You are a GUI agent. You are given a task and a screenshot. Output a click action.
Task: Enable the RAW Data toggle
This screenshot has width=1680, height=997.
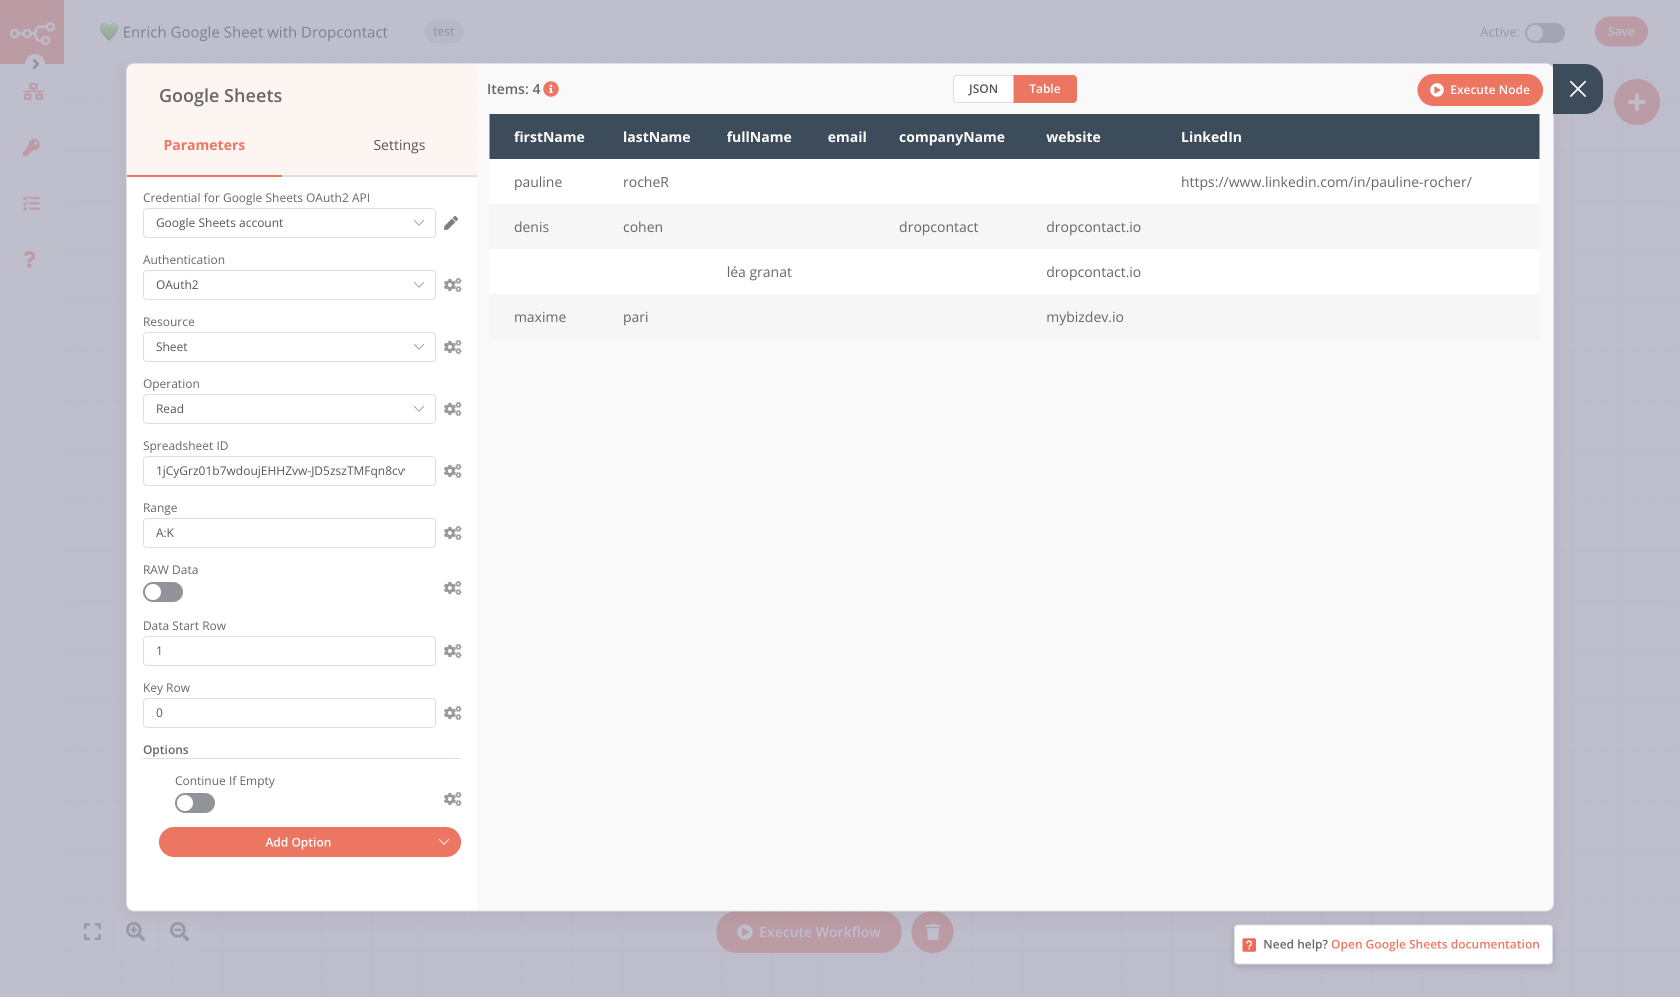[163, 592]
